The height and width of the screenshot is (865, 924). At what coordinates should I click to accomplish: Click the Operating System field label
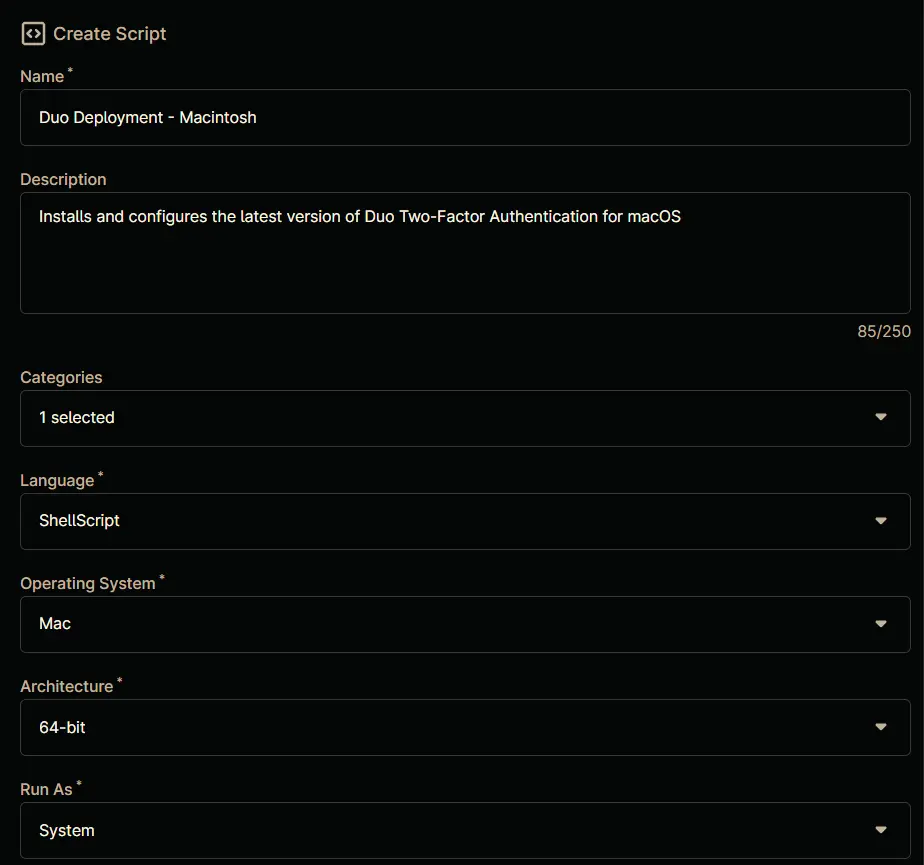point(88,584)
